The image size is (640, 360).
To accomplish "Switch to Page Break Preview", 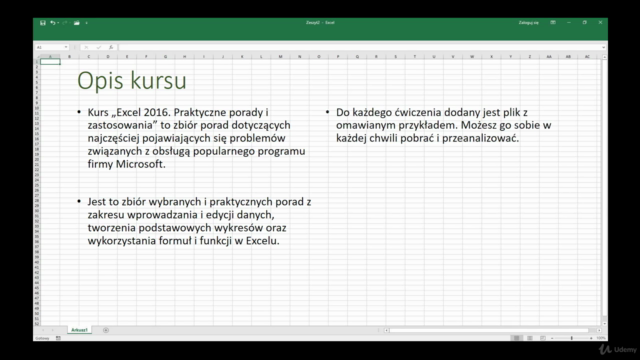I will point(542,338).
